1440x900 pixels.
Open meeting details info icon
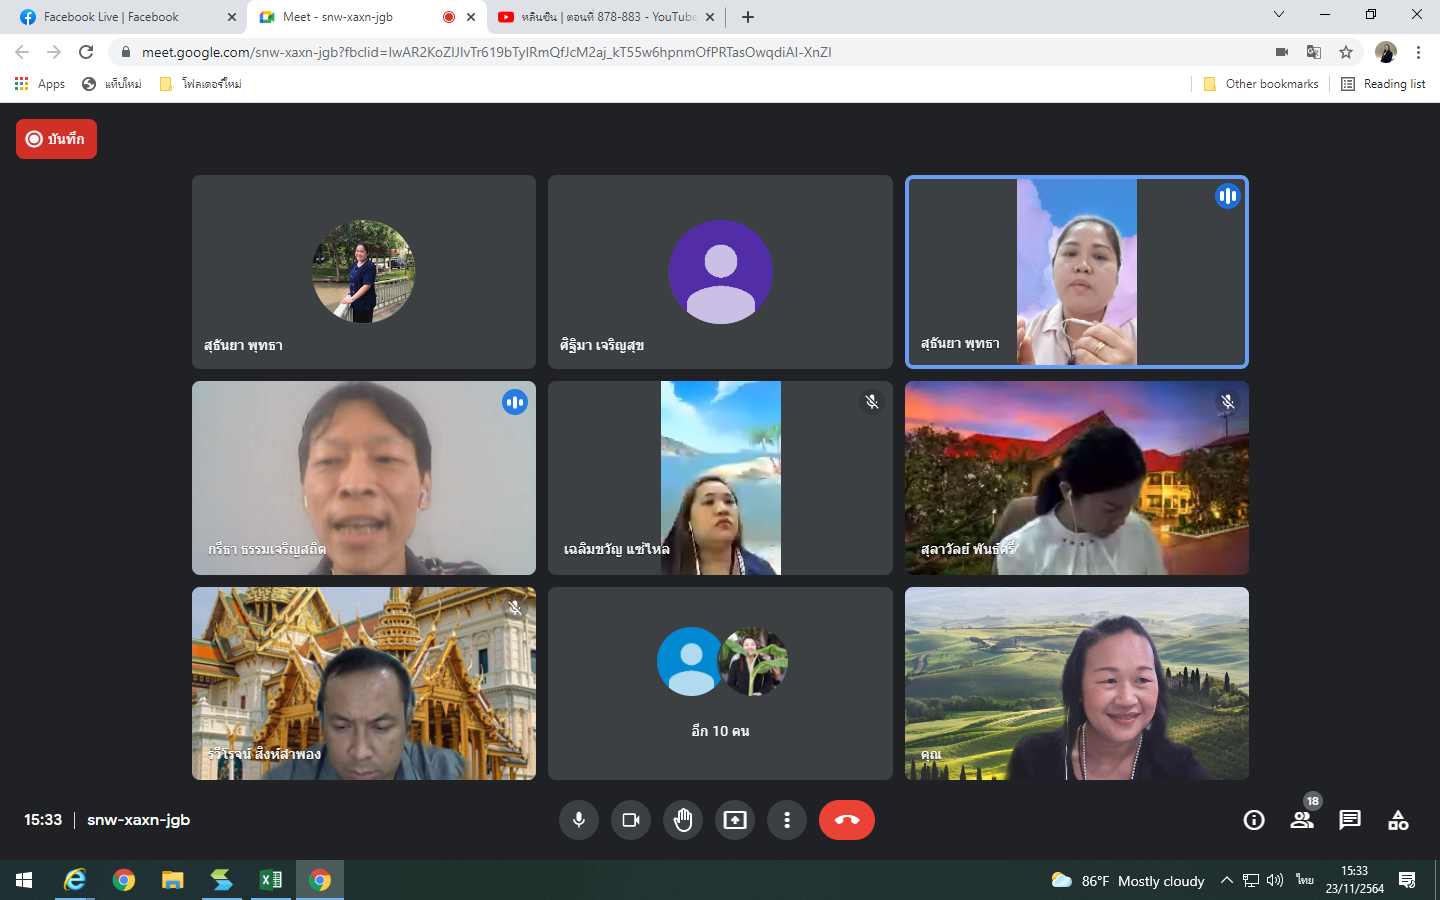[x=1253, y=820]
